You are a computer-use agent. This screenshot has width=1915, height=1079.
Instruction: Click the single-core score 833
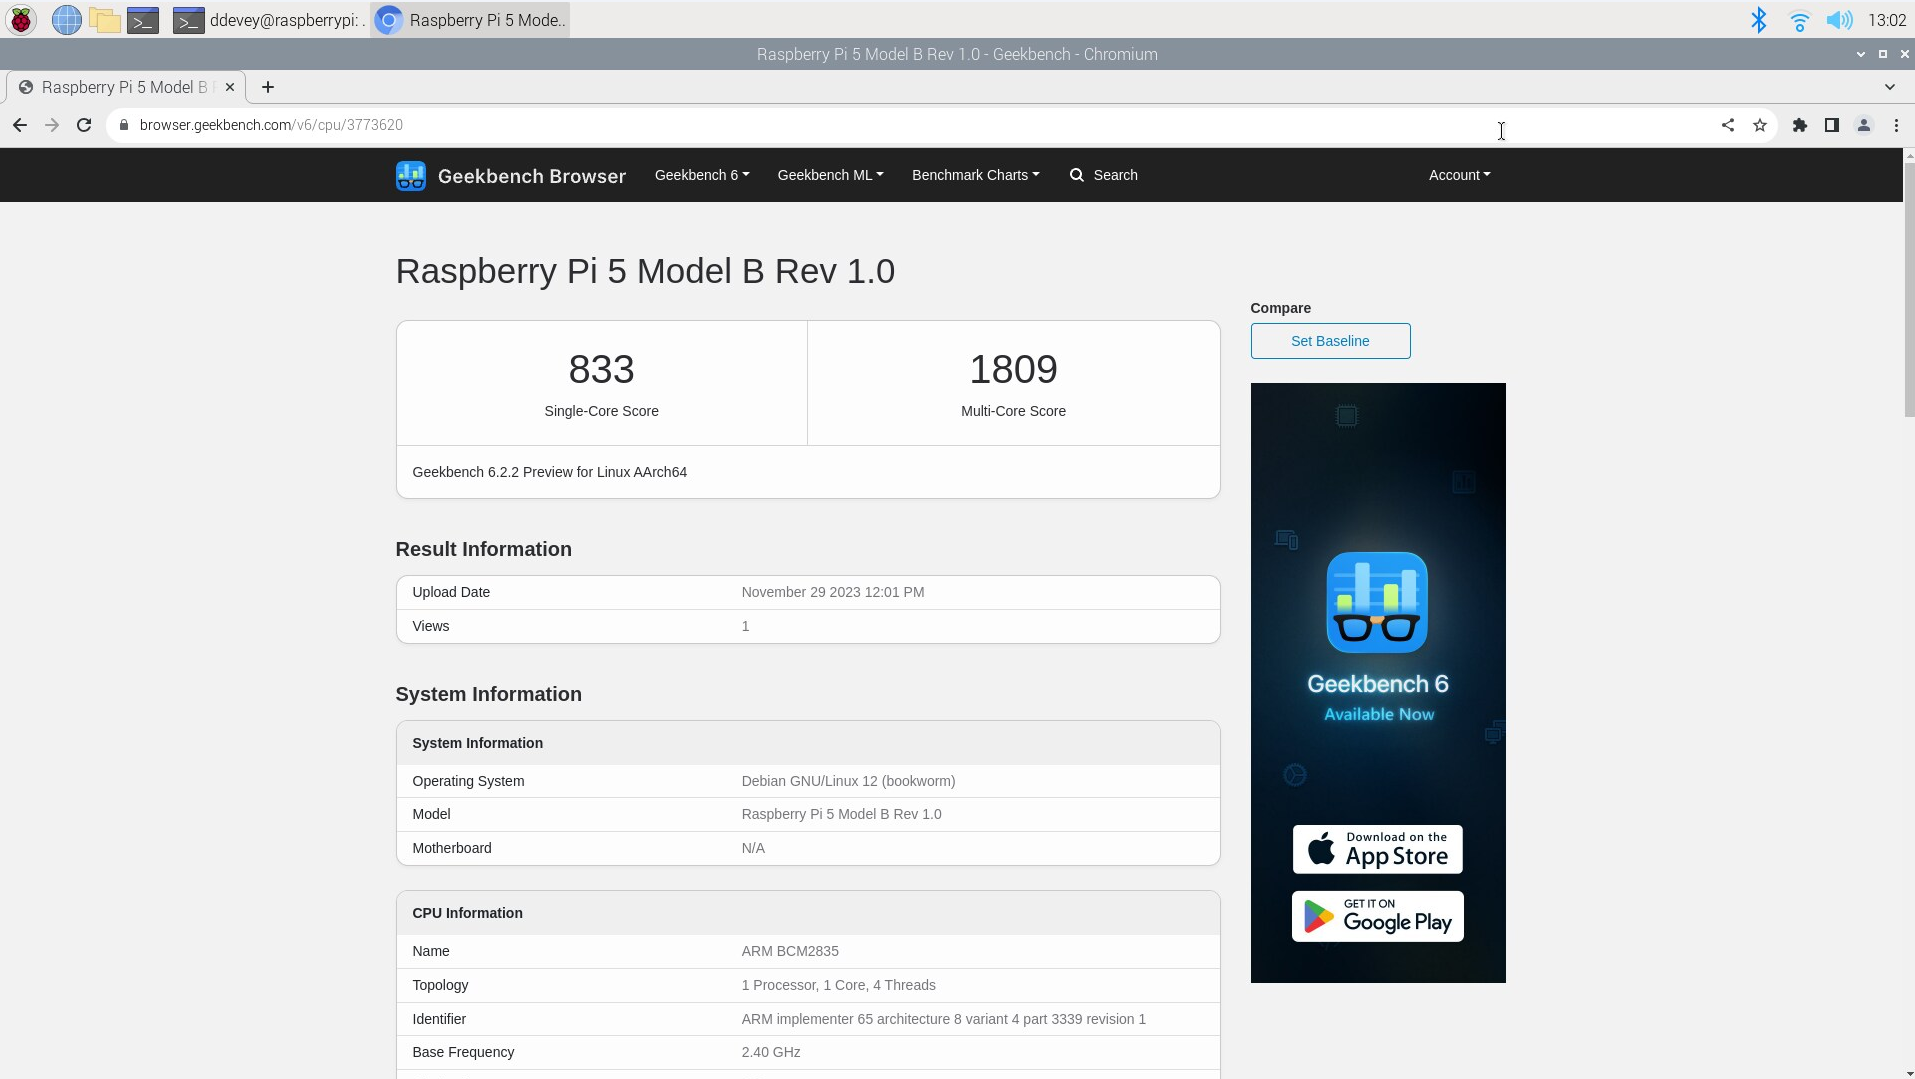[x=601, y=369]
